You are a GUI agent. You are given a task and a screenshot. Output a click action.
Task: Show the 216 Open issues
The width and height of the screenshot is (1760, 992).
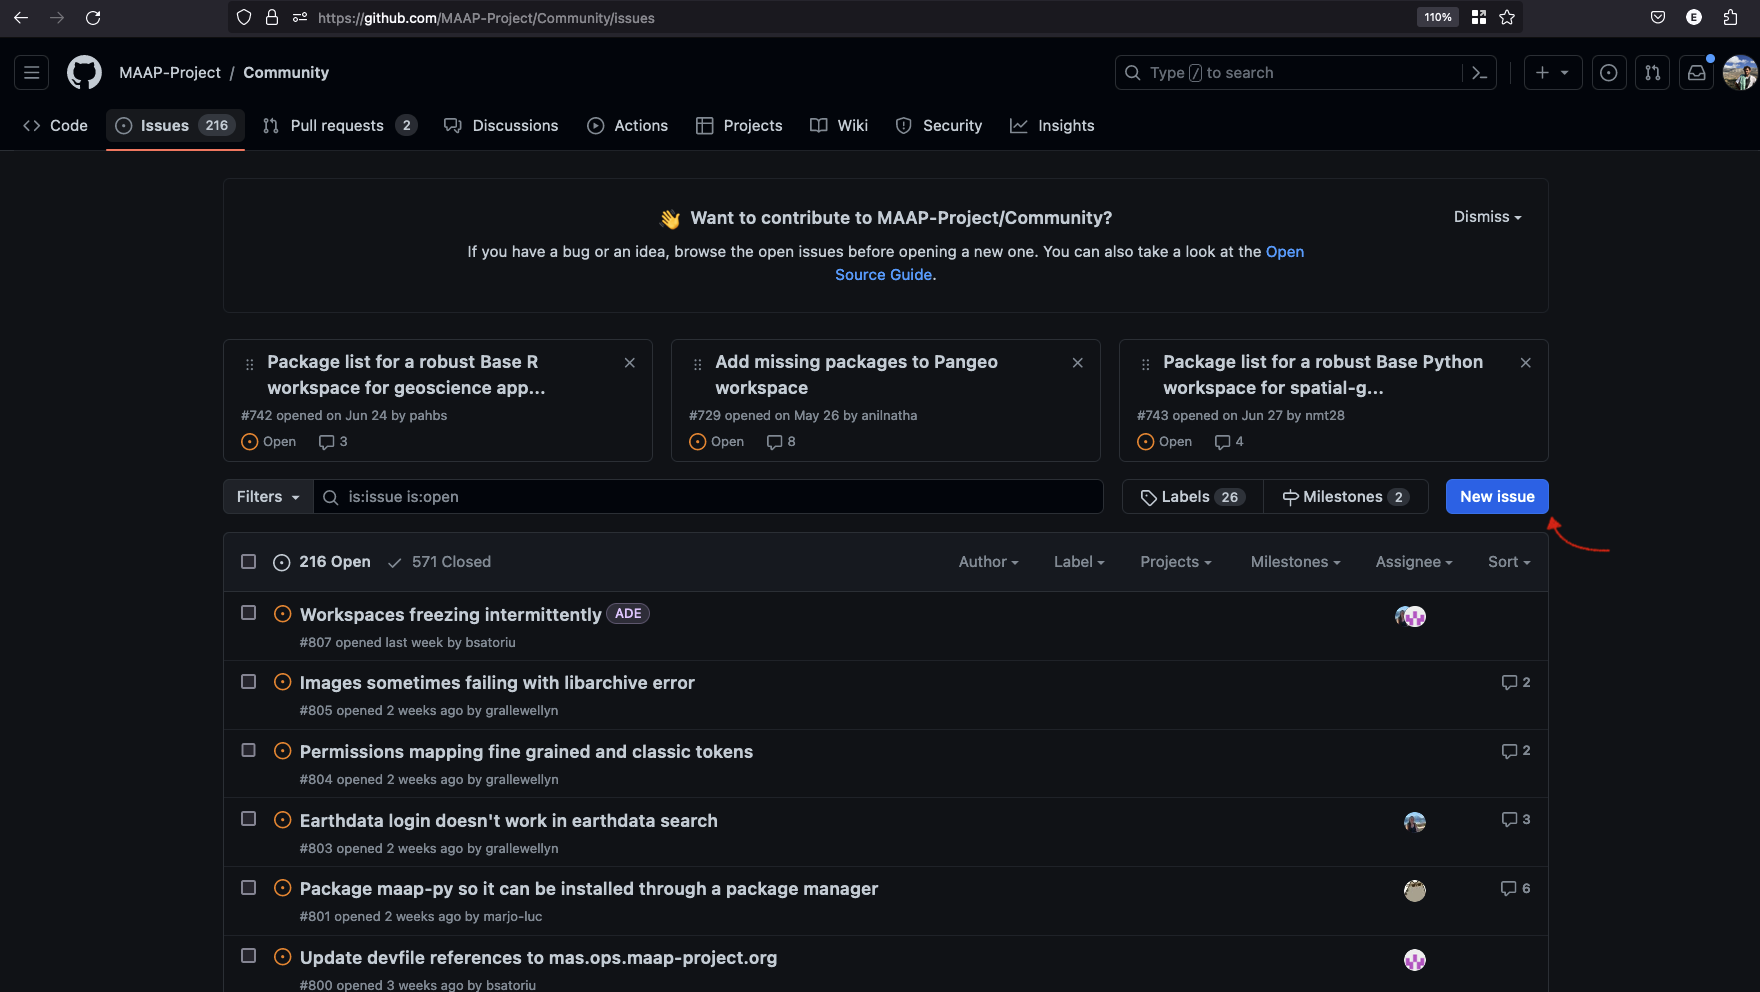[322, 562]
